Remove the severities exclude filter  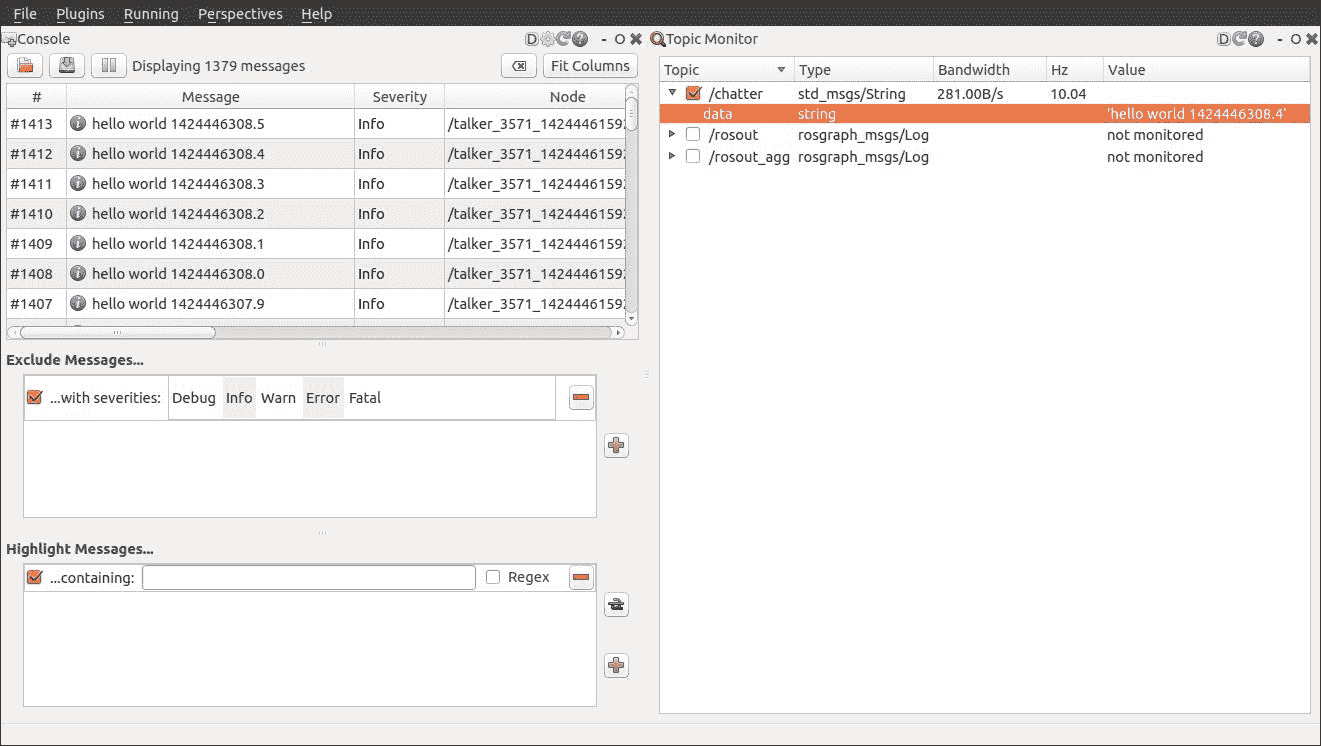[x=580, y=398]
